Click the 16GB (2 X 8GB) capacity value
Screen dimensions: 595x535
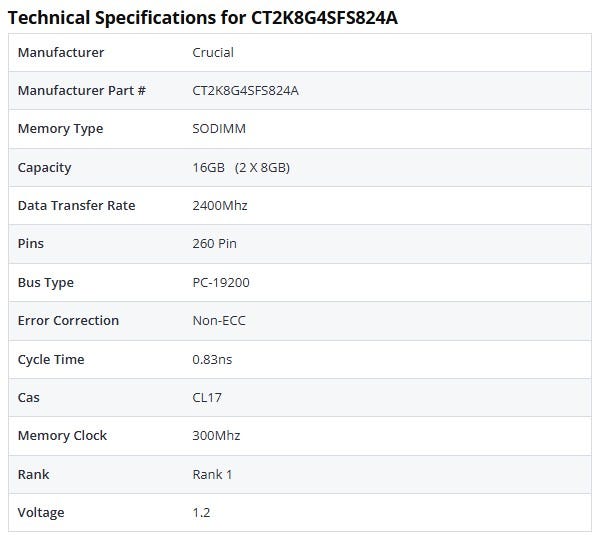click(241, 167)
